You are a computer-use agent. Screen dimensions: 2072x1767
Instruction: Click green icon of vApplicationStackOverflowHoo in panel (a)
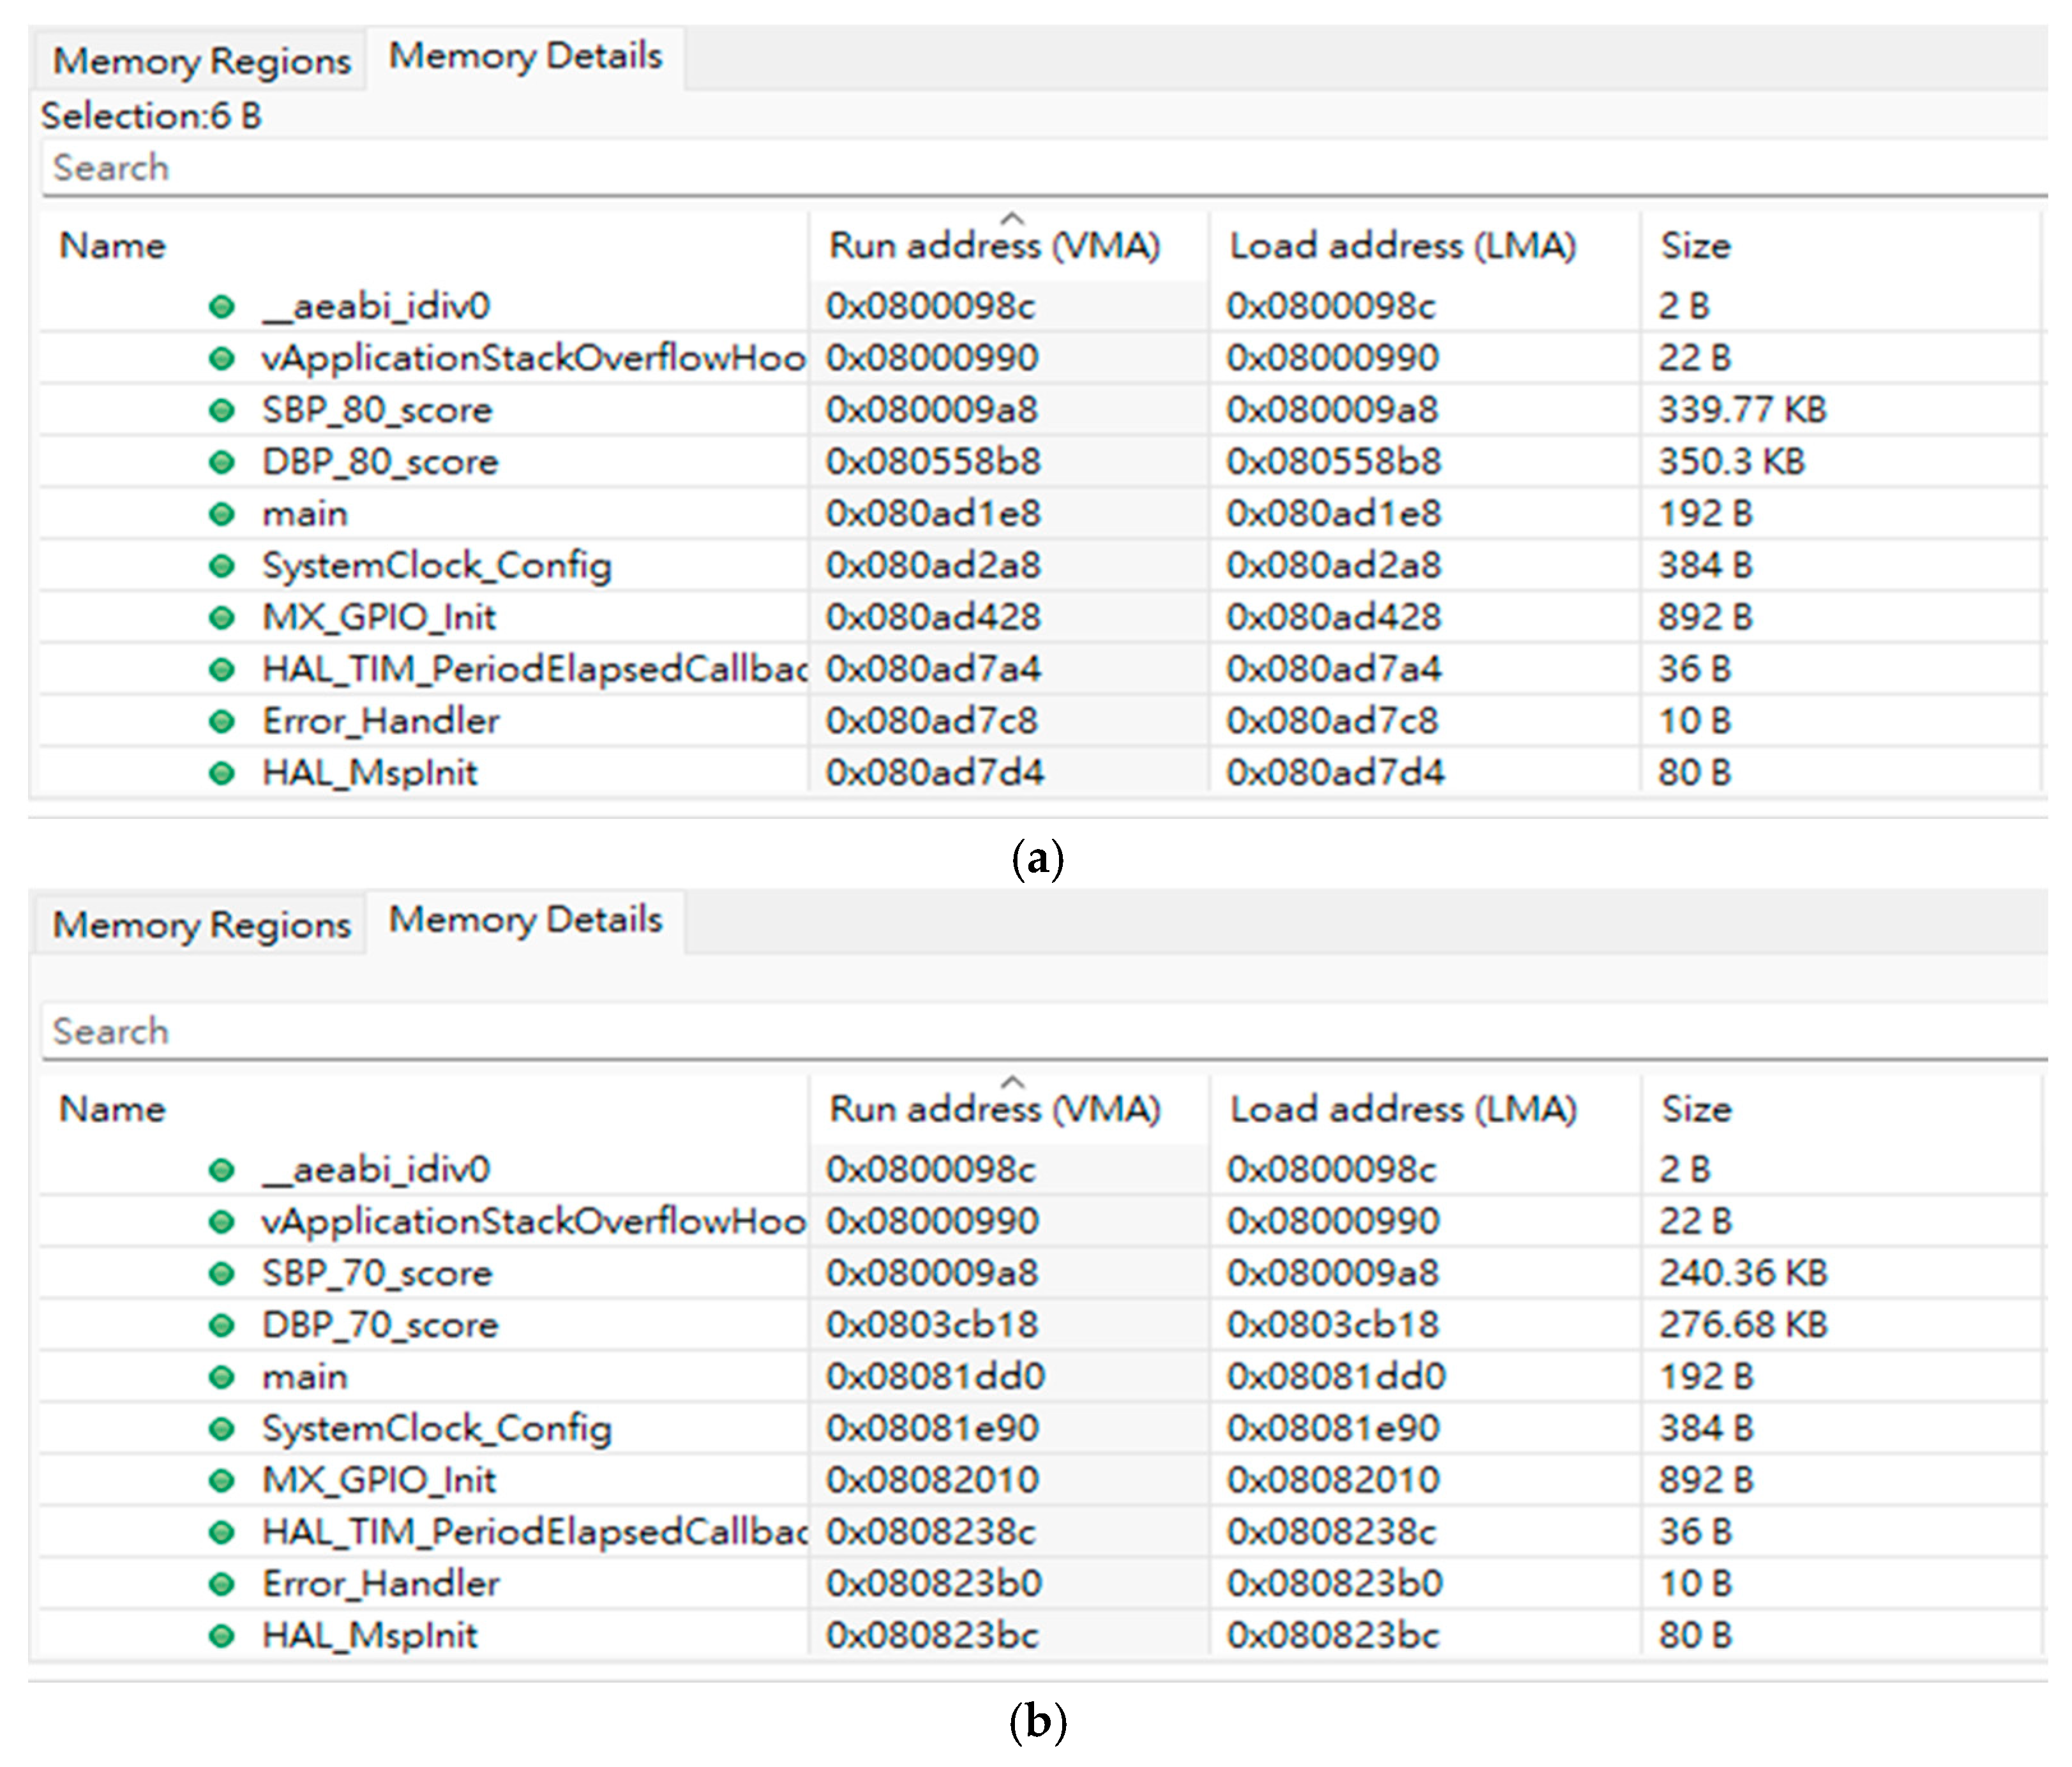[x=222, y=358]
